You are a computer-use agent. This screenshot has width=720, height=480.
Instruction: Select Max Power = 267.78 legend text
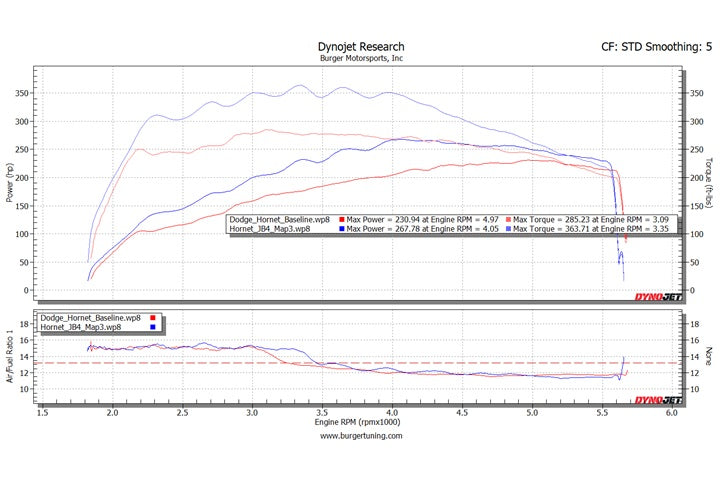click(x=422, y=229)
